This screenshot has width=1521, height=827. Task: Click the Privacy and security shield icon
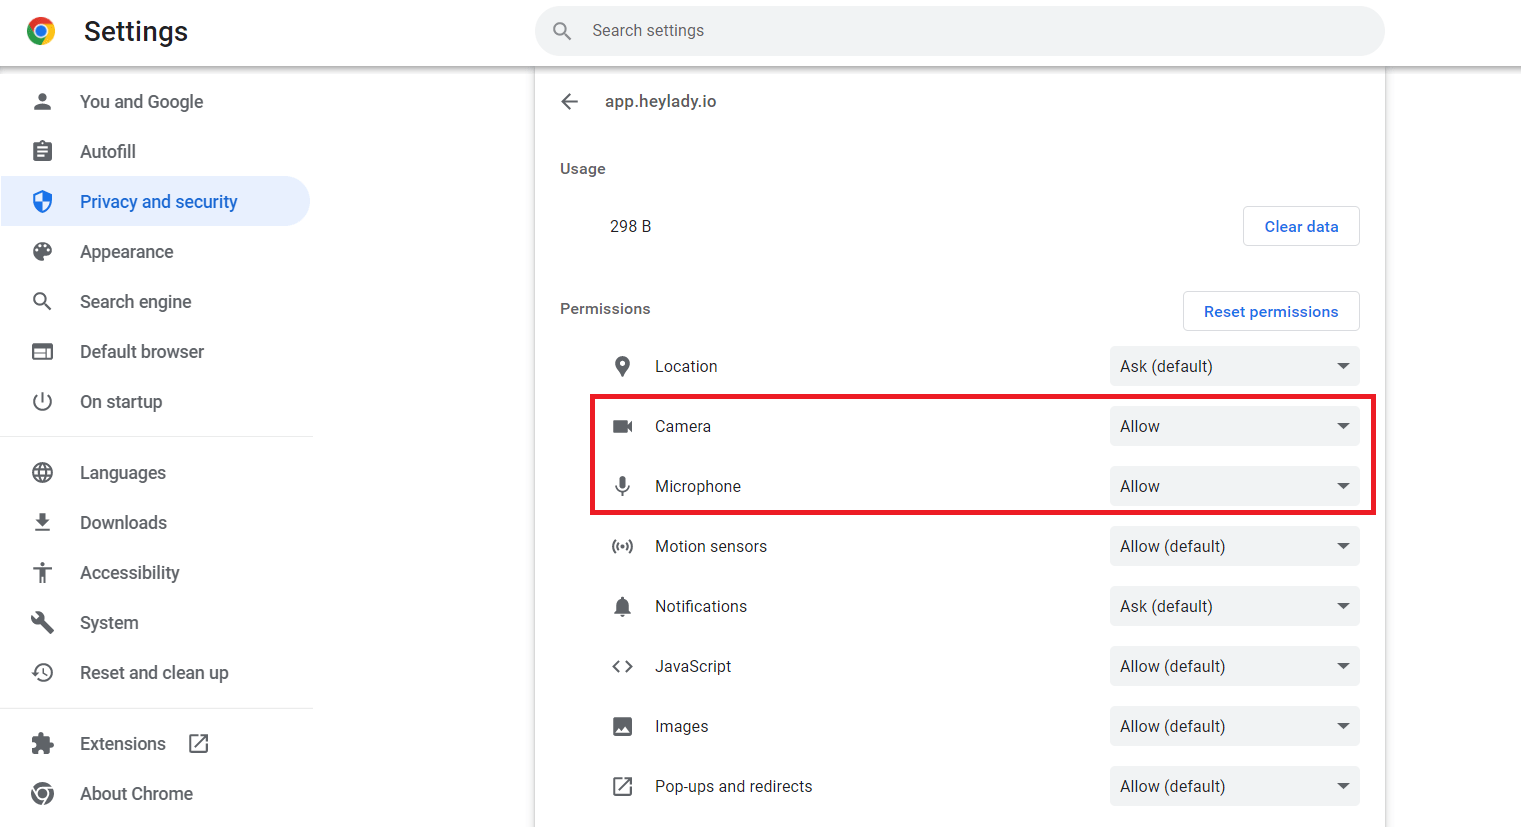[x=42, y=202]
